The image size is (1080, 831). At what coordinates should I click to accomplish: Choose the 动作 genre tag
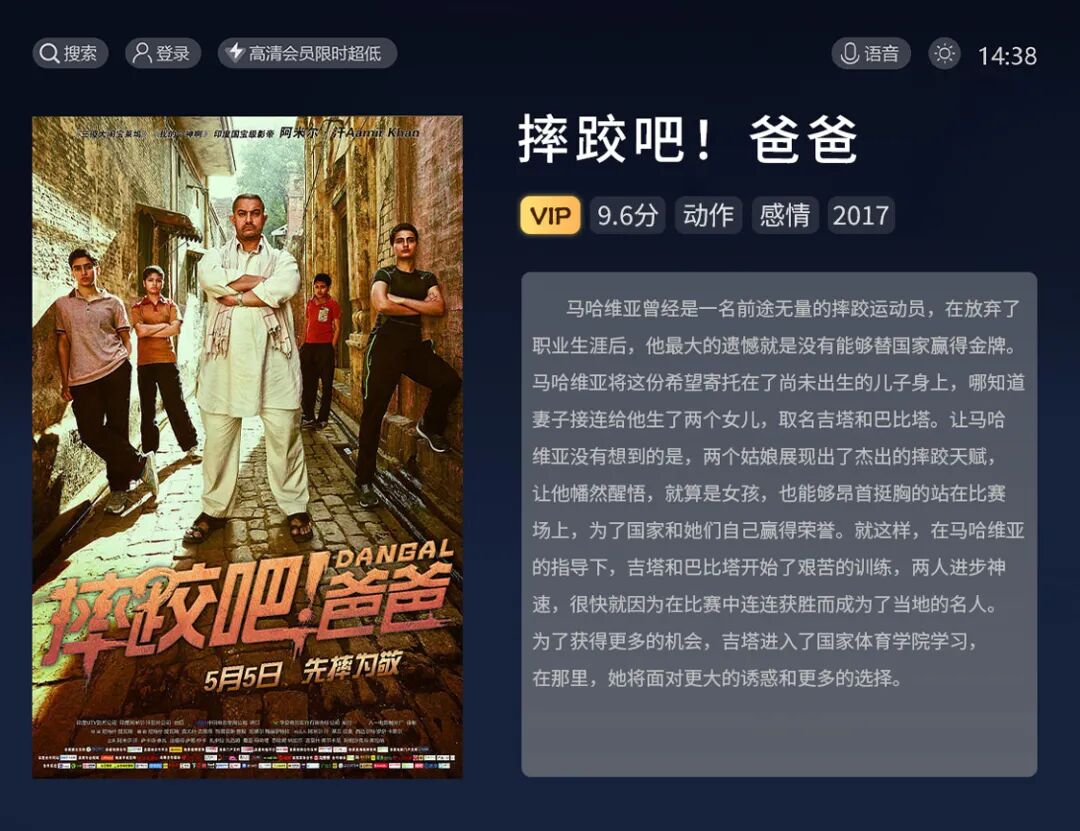[x=708, y=216]
